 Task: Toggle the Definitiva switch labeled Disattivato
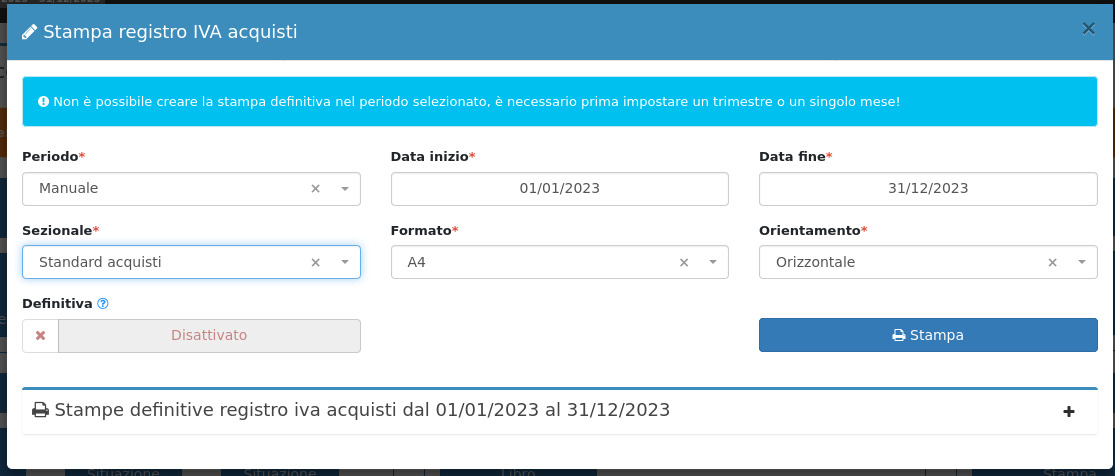pos(209,336)
